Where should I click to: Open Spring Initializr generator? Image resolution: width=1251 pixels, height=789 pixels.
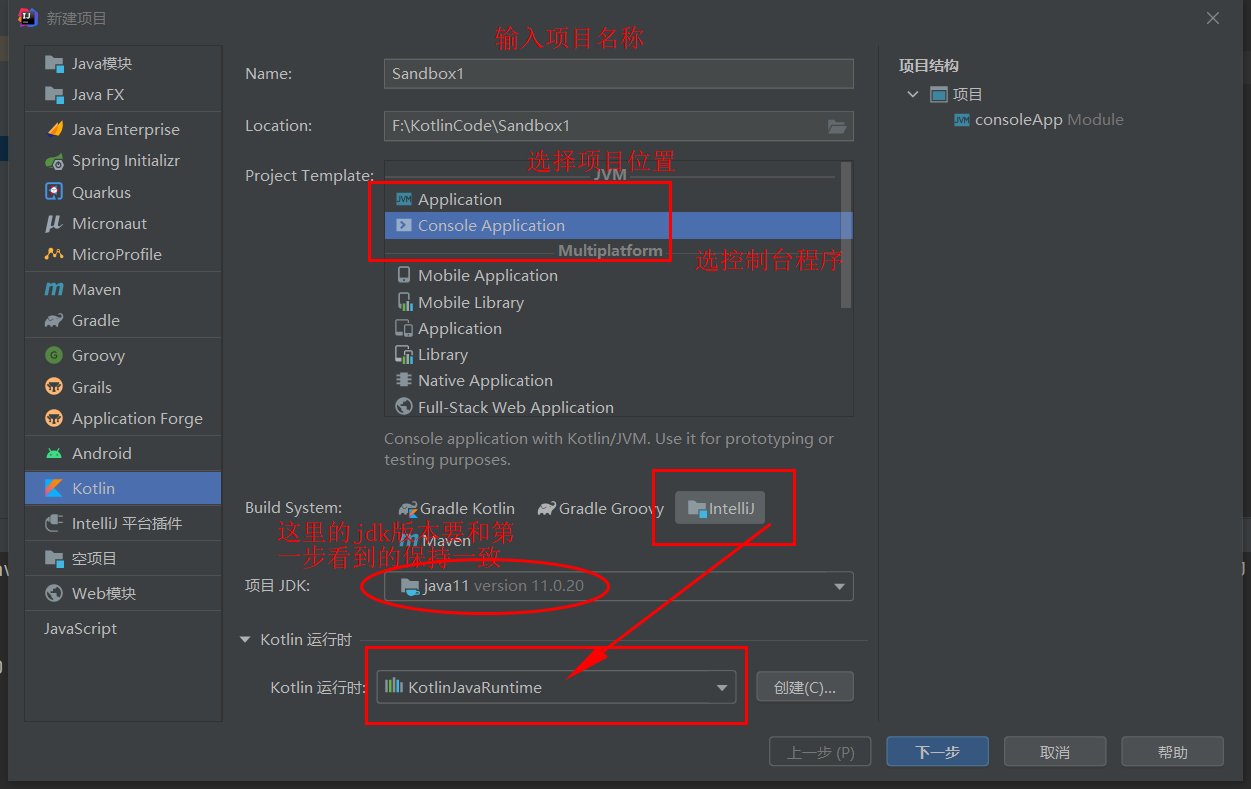click(123, 160)
